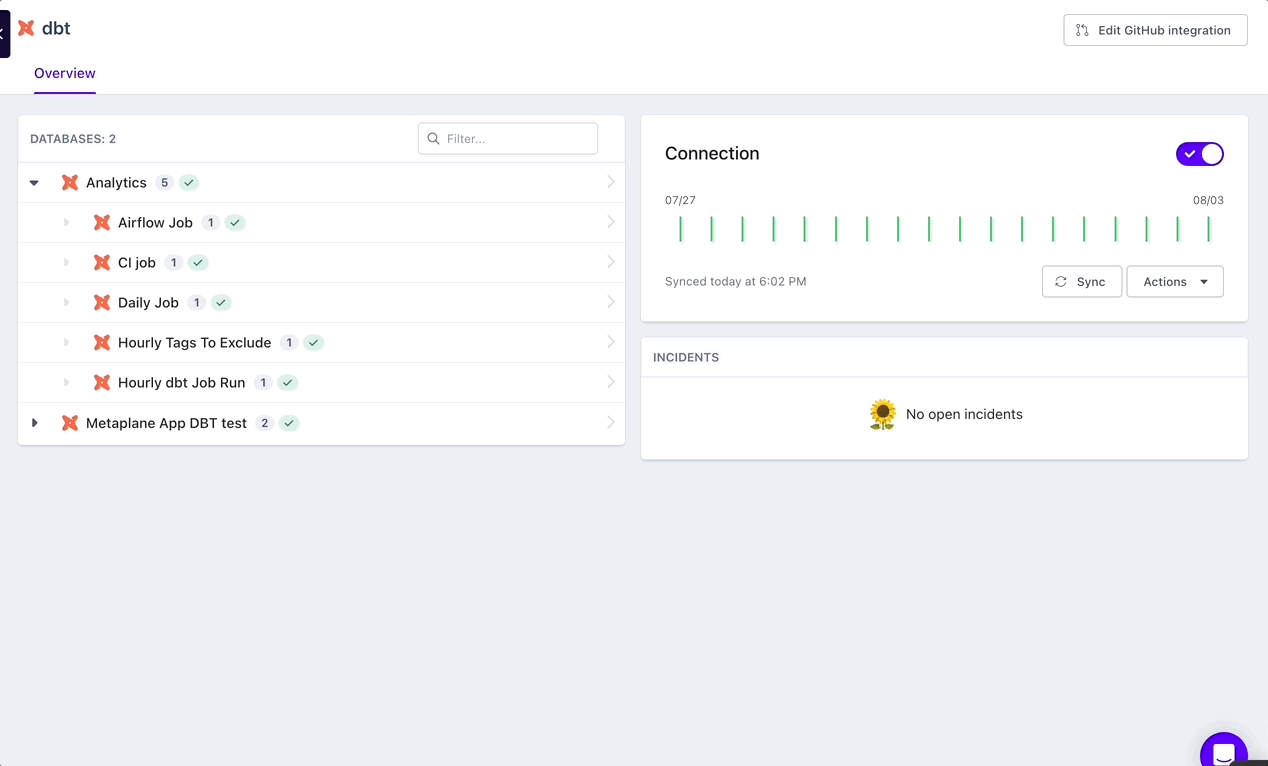The image size is (1268, 766).
Task: Click the green check badge on Daily Job
Action: tap(221, 303)
